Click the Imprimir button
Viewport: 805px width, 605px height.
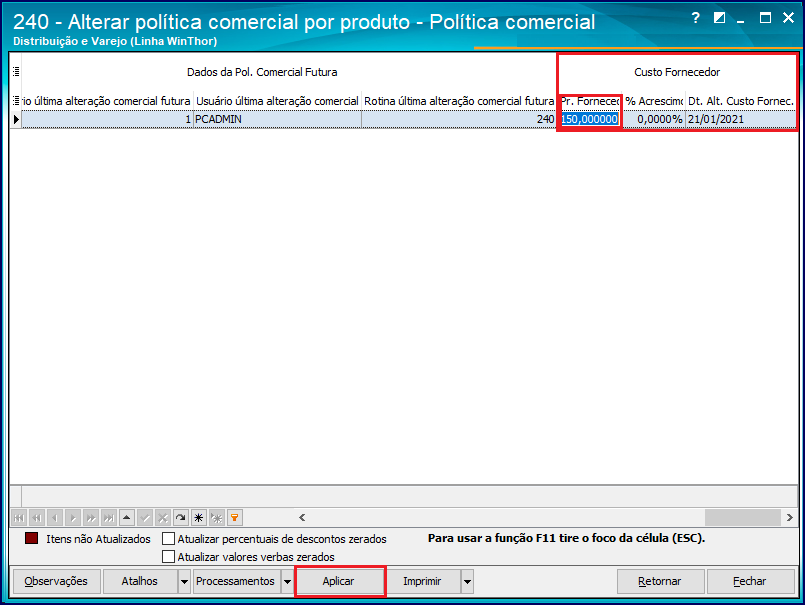point(423,581)
